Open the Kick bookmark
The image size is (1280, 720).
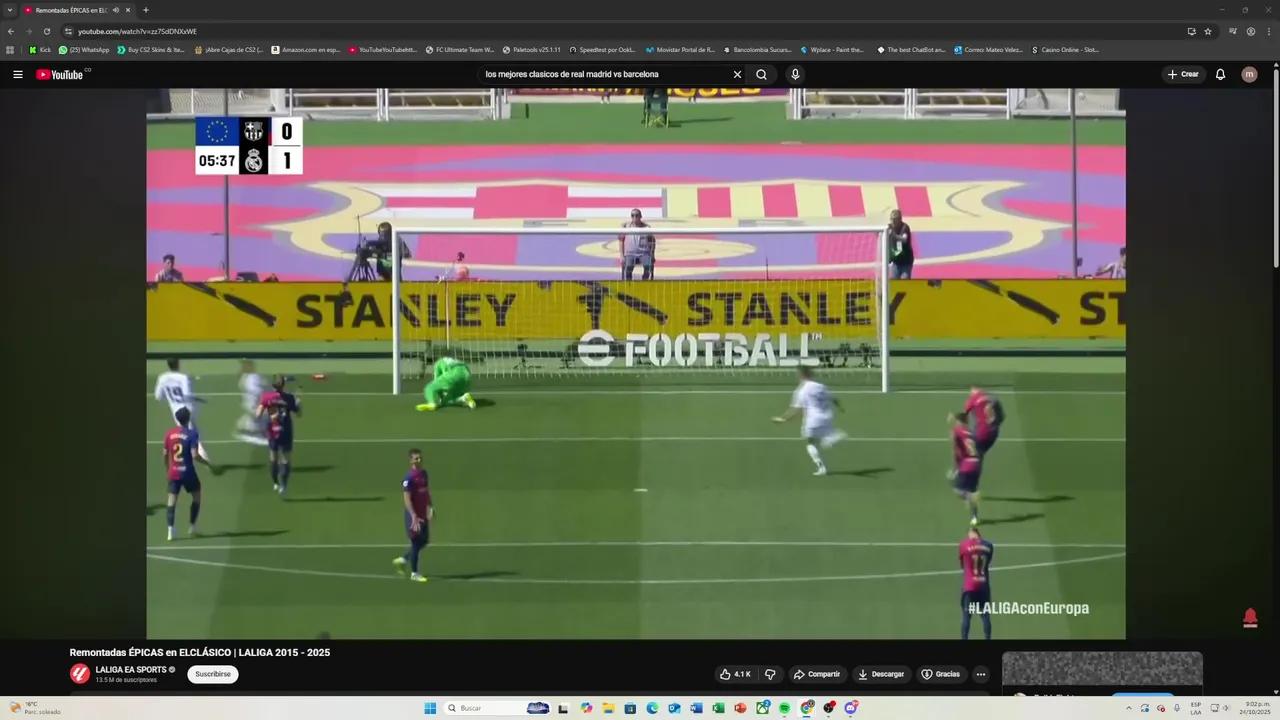[x=40, y=49]
